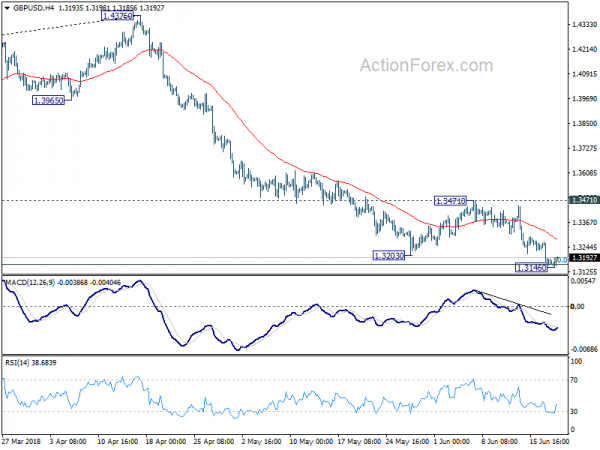Open the GBPUSD,H4 chart dropdown arrow
The height and width of the screenshot is (450, 600).
[7, 8]
